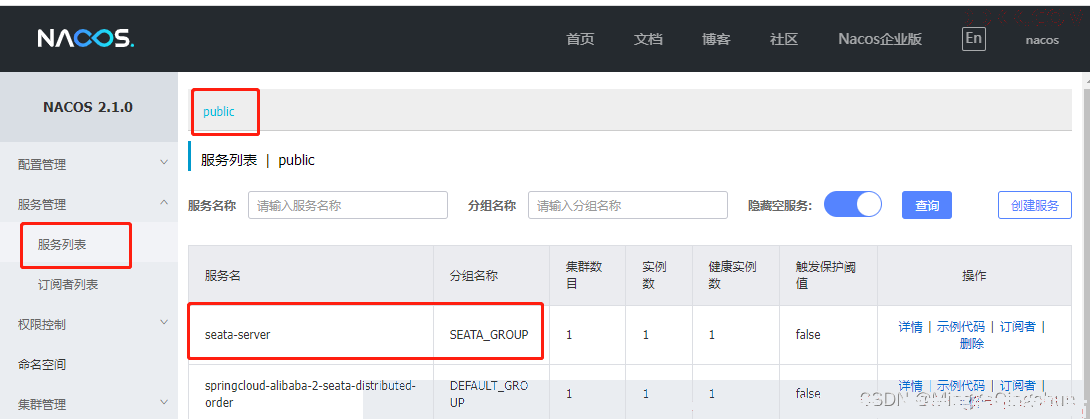Collapse the 服务管理 sidebar menu

(x=89, y=204)
